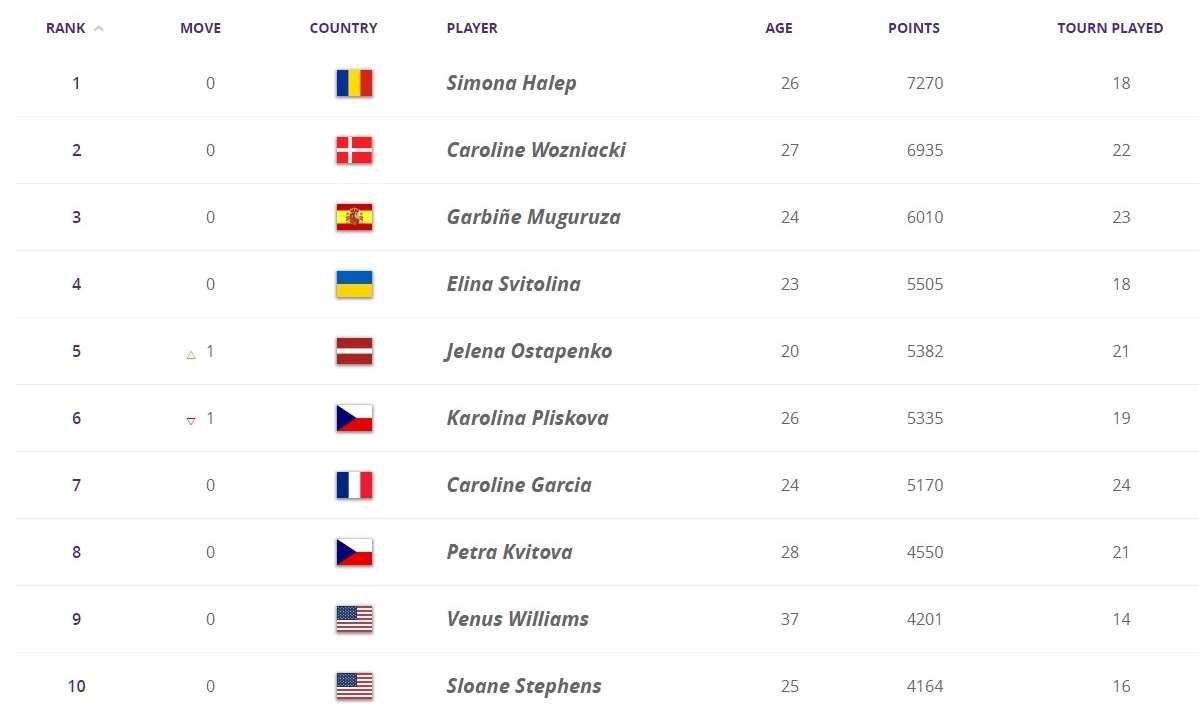
Task: Click the Spain flag next to Muguruza
Action: click(354, 217)
